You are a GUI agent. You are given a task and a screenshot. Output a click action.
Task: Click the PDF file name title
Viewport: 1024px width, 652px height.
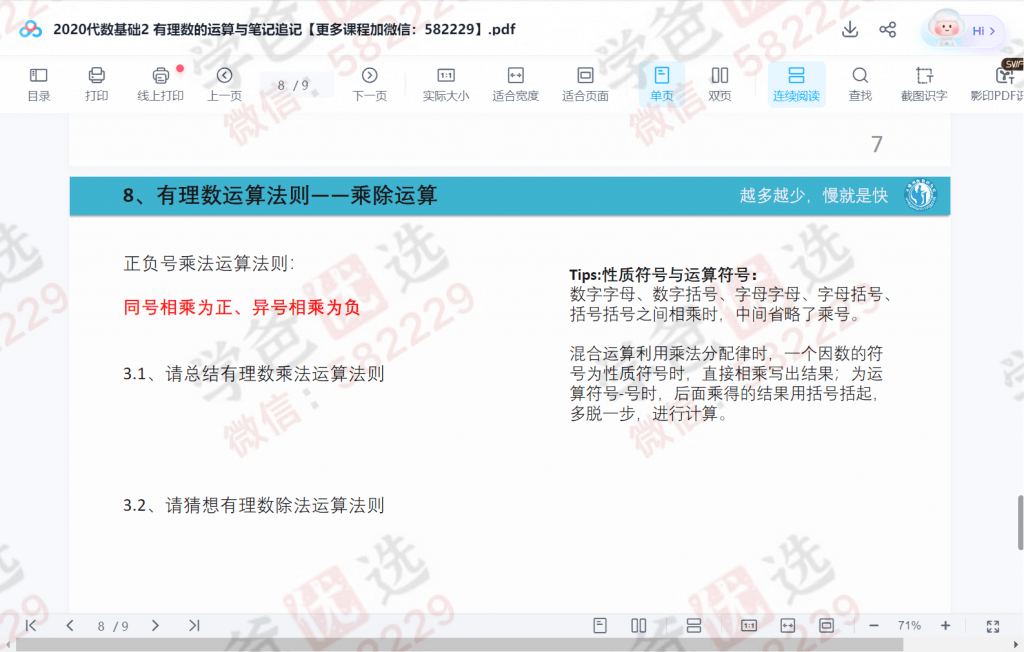point(284,29)
